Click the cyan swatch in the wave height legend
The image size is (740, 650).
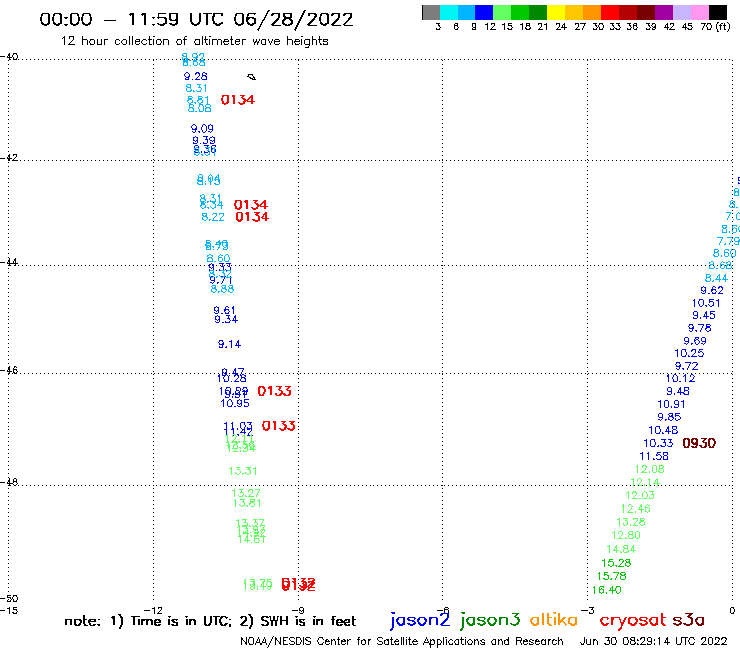tap(449, 12)
